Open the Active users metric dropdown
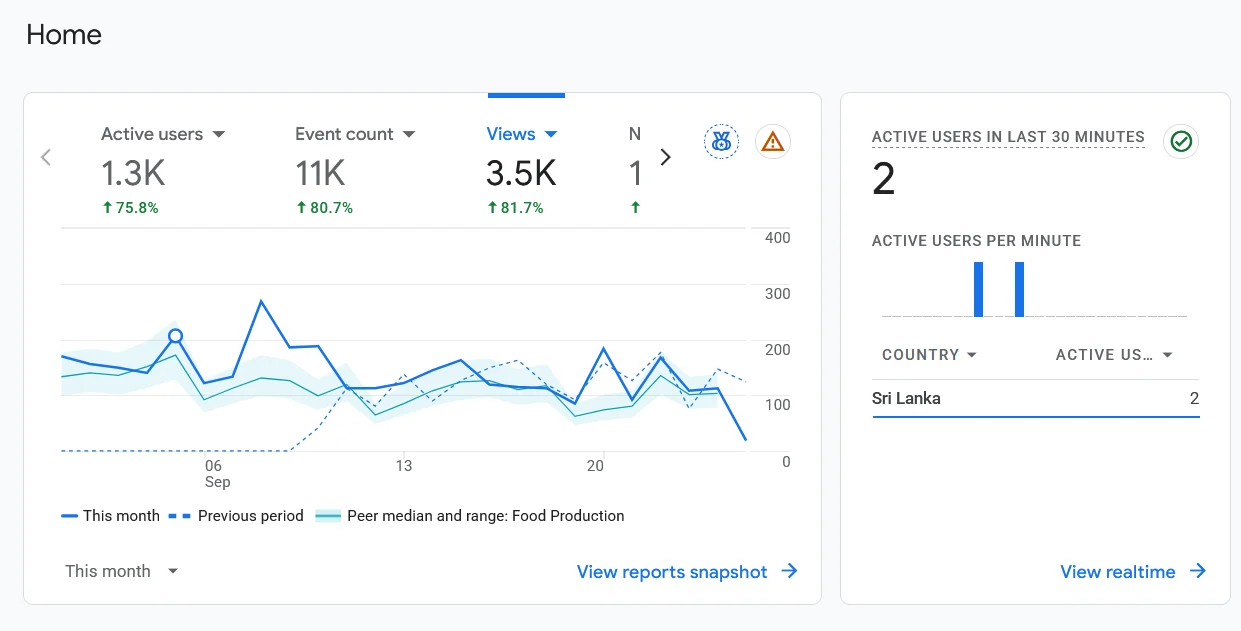This screenshot has width=1241, height=631. coord(219,134)
